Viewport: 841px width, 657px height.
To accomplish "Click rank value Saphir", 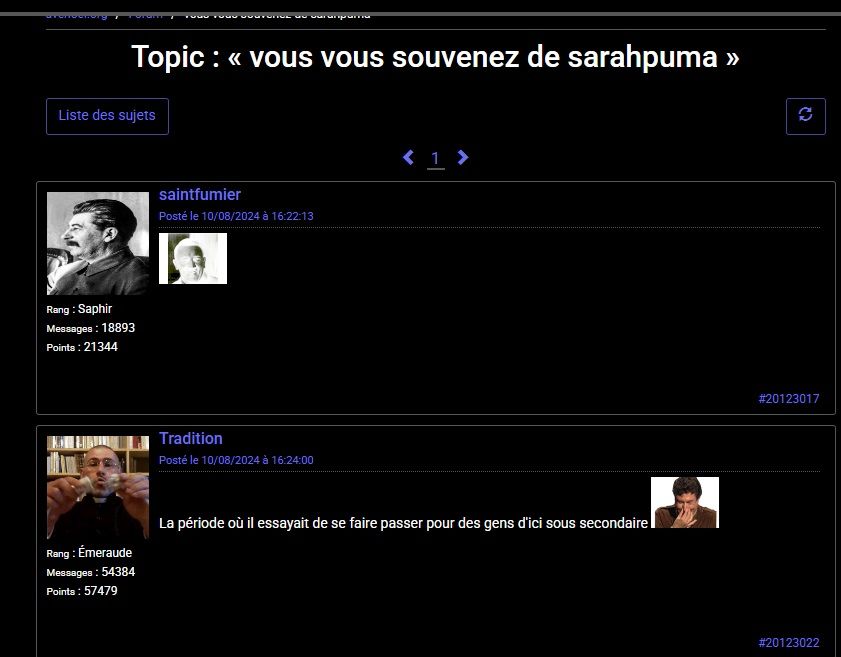I will click(x=95, y=309).
